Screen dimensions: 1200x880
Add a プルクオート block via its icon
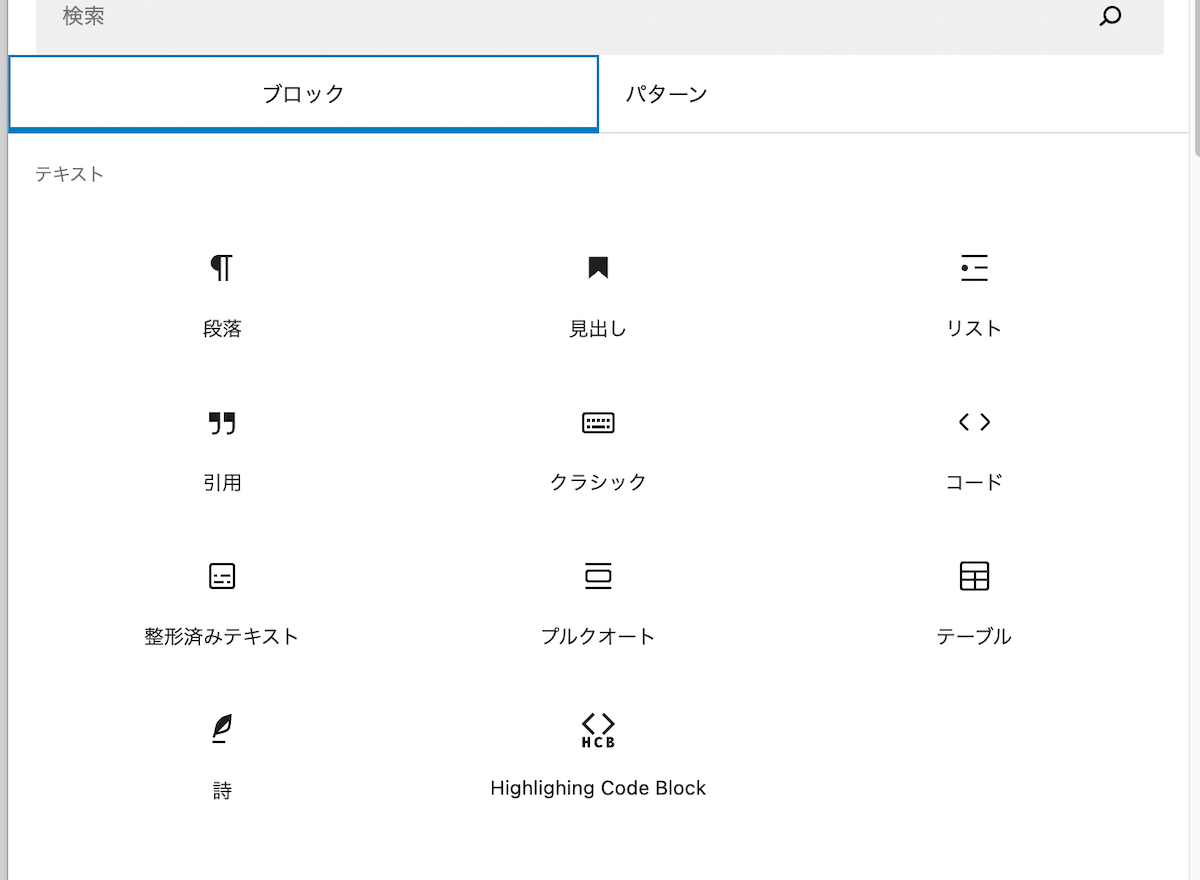click(x=598, y=576)
